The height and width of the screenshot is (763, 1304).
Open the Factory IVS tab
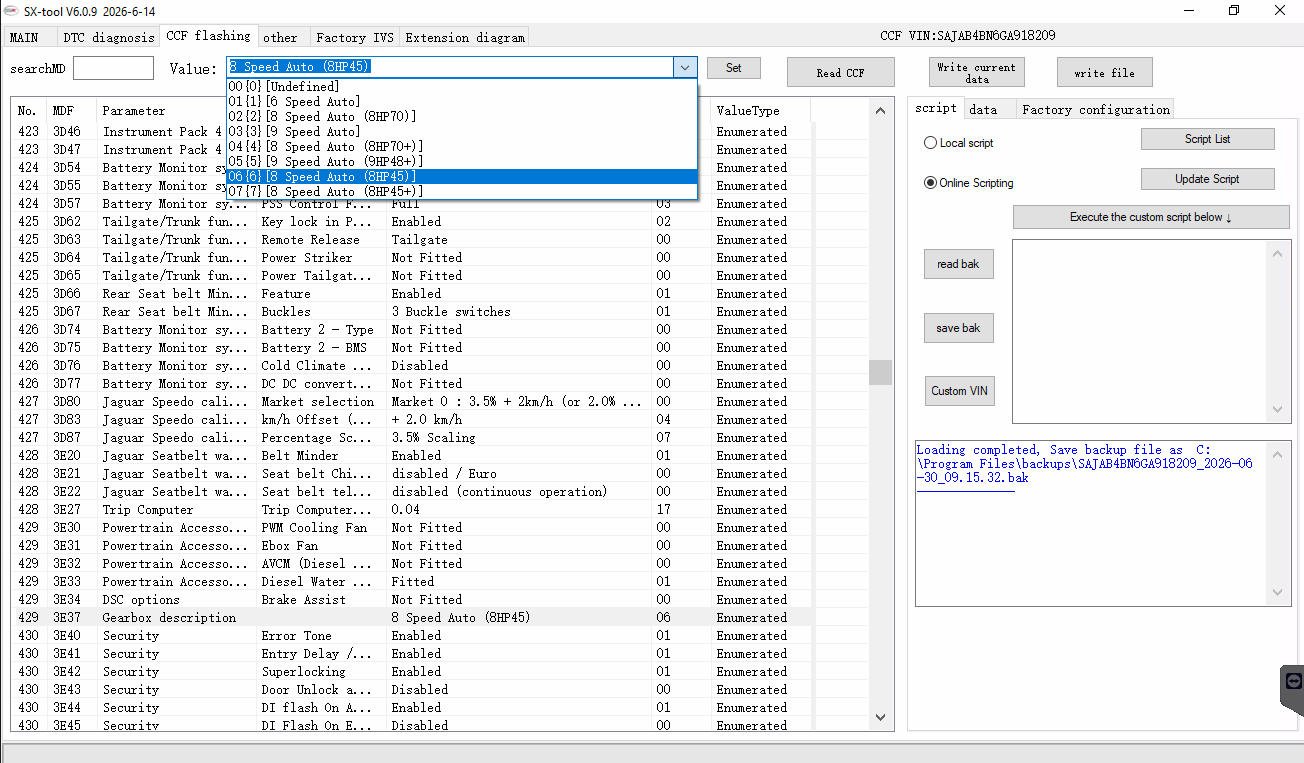click(355, 38)
